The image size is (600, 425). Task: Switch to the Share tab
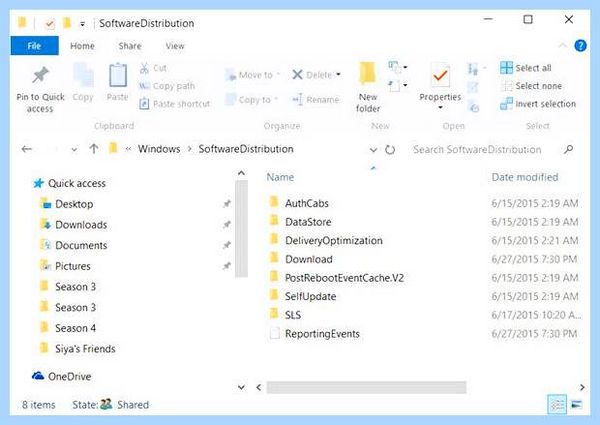pos(130,46)
